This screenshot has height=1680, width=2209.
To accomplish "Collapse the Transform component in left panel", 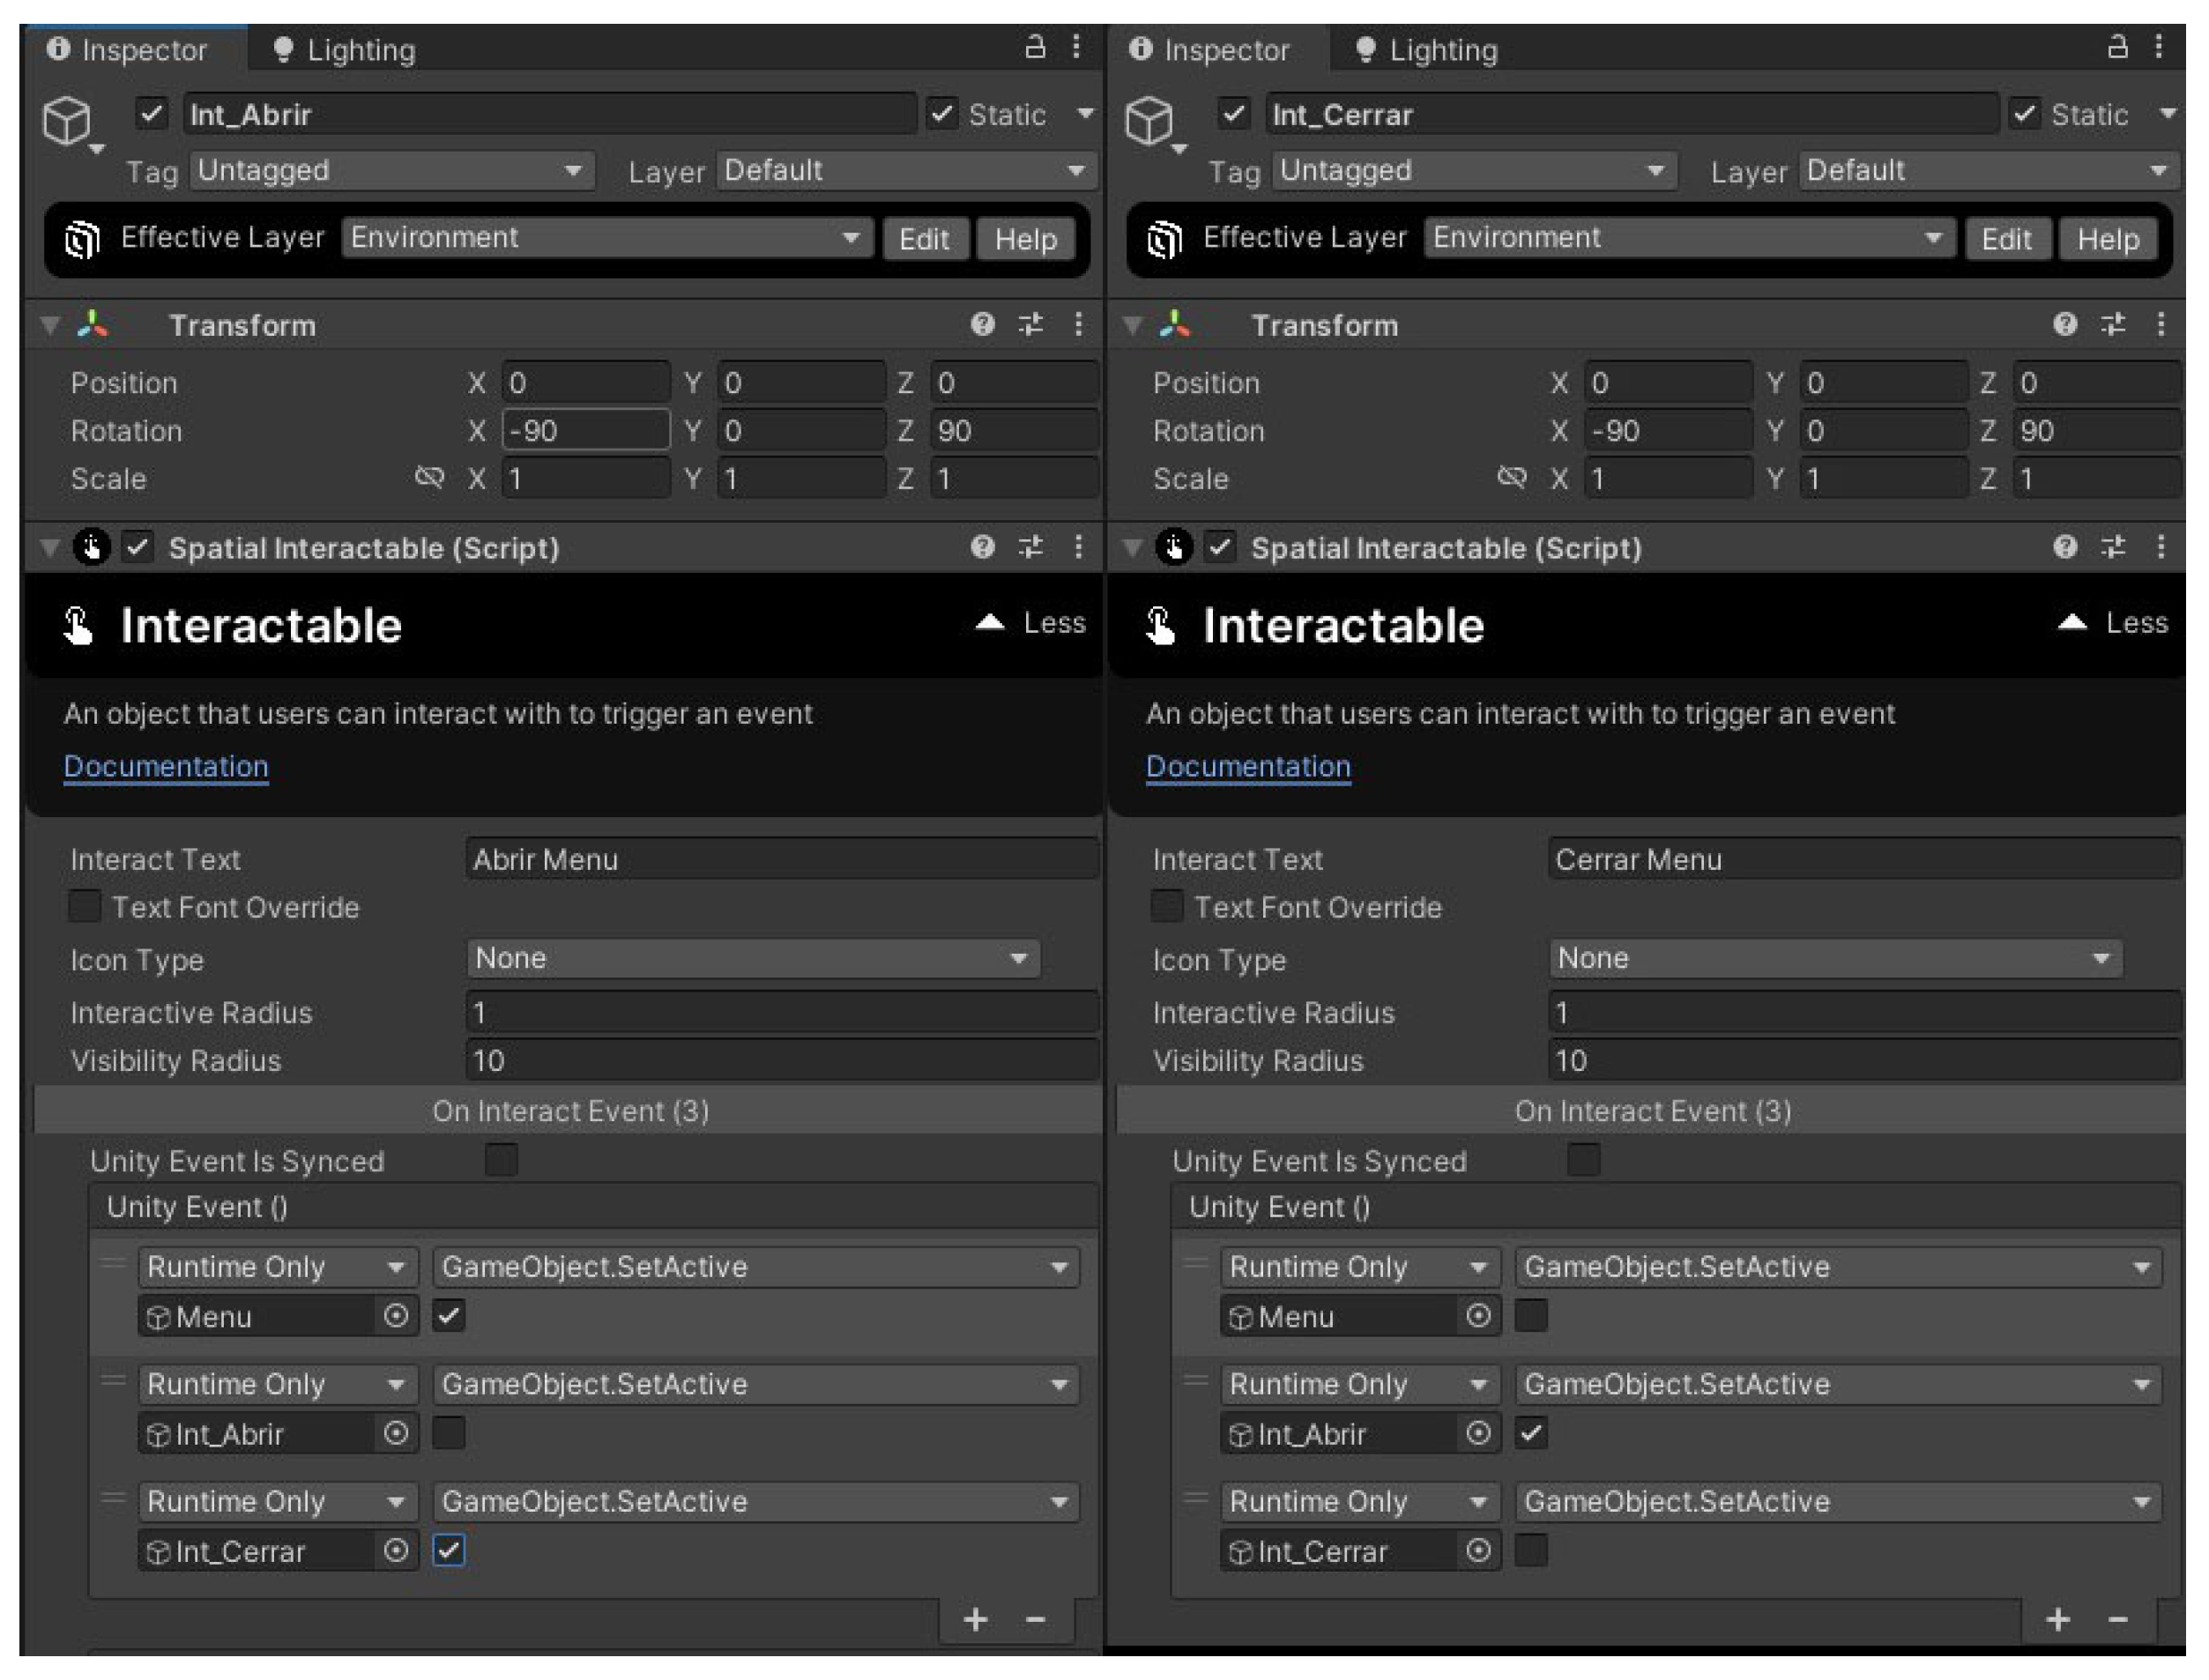I will pyautogui.click(x=49, y=325).
